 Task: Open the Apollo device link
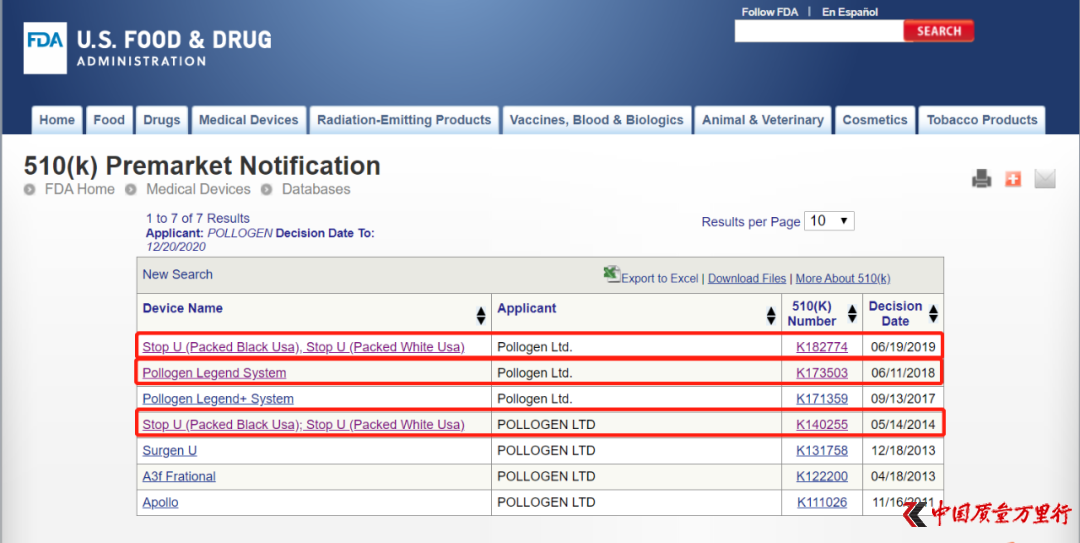tap(160, 502)
